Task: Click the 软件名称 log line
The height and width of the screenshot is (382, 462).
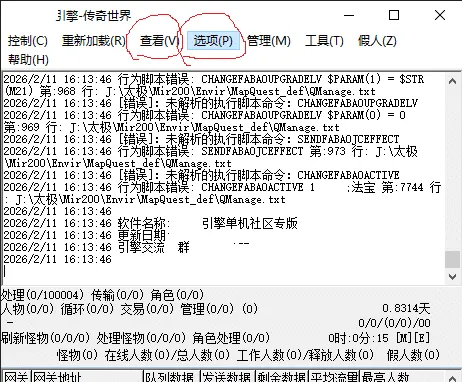Action: tap(150, 223)
